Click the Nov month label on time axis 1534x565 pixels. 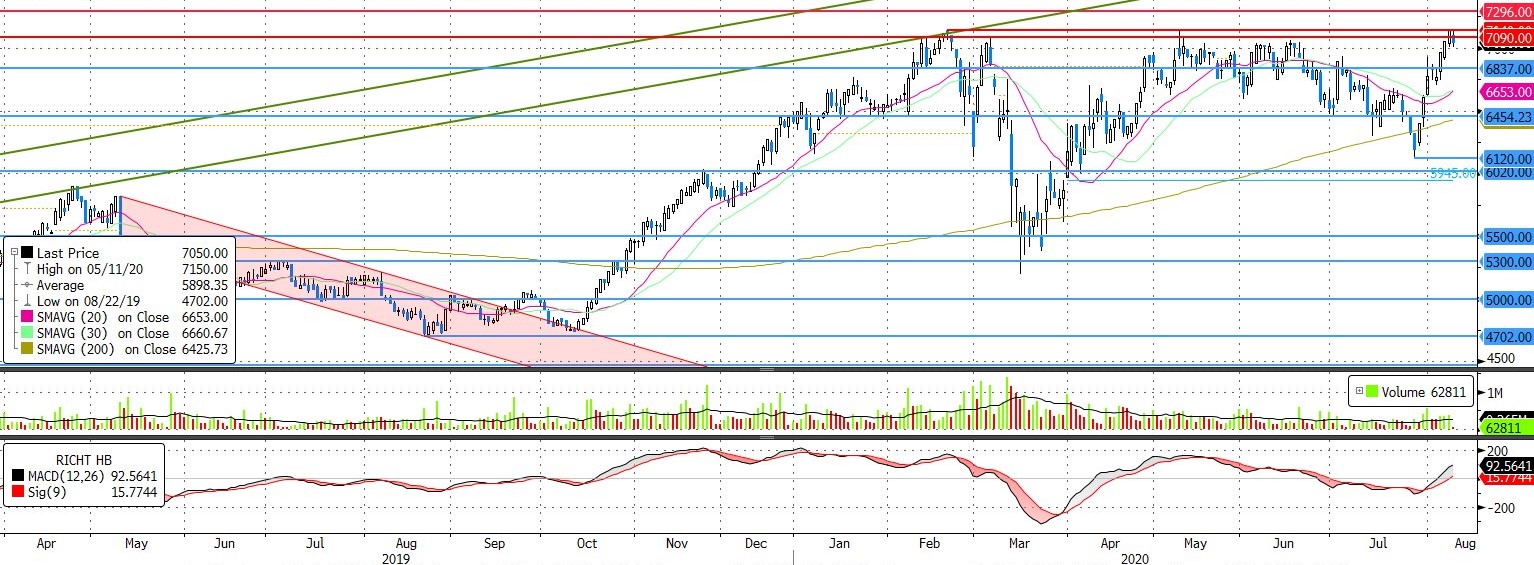click(677, 545)
